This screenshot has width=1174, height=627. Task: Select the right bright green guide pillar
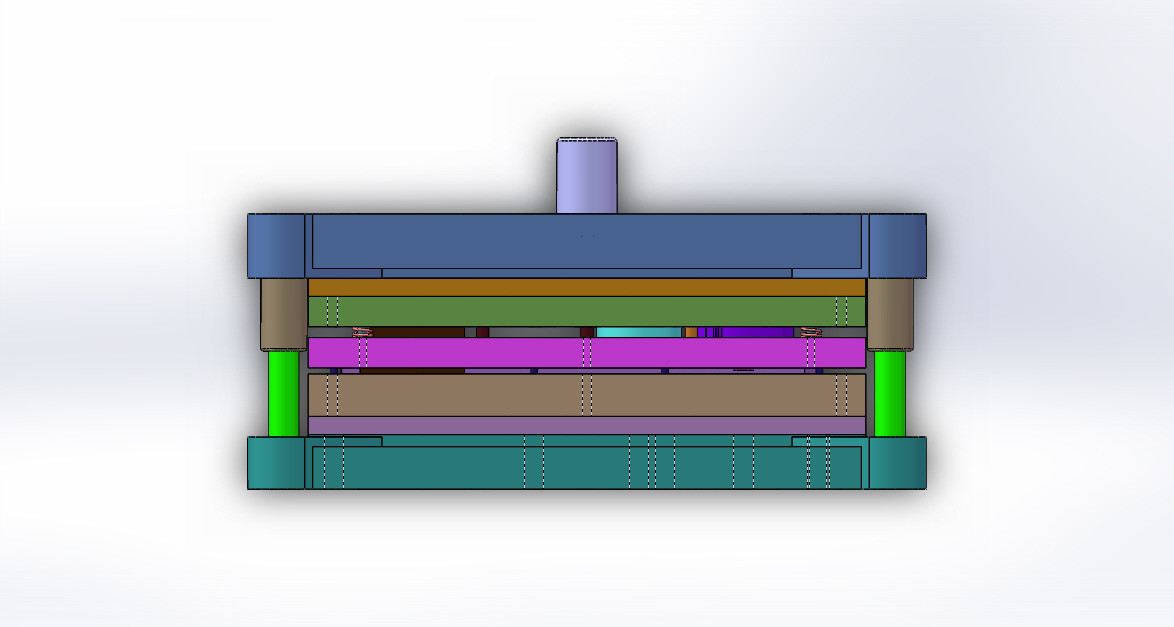[889, 393]
